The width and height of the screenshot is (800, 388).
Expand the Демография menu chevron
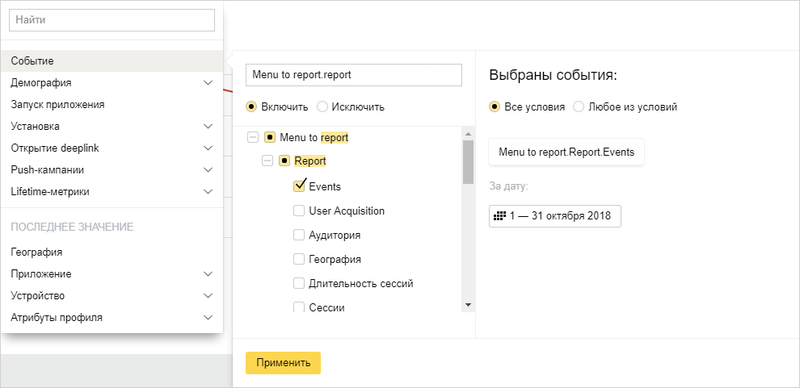[208, 83]
